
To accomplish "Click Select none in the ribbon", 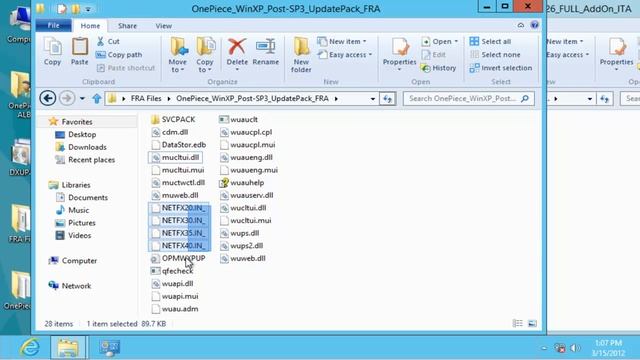I will pos(495,55).
